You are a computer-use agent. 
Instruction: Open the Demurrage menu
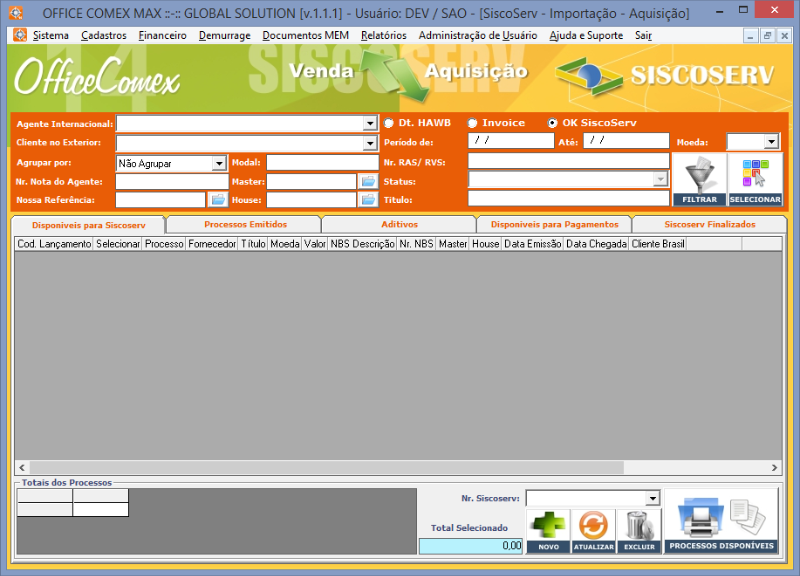point(224,35)
